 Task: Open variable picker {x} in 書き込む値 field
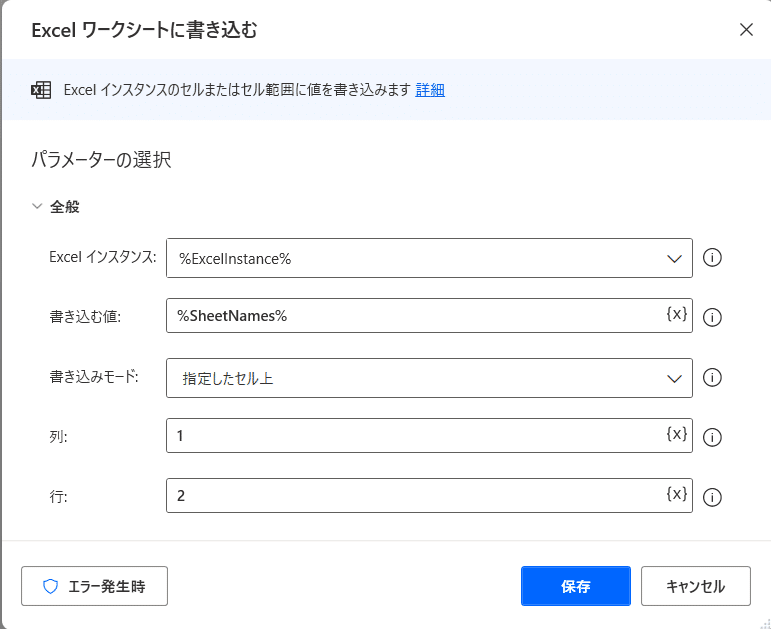point(677,314)
